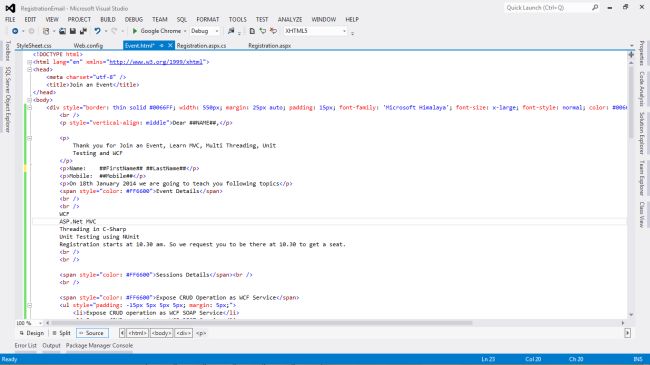Screen dimensions: 650x365
Task: Collapse the head element outlining node
Action: coord(29,70)
